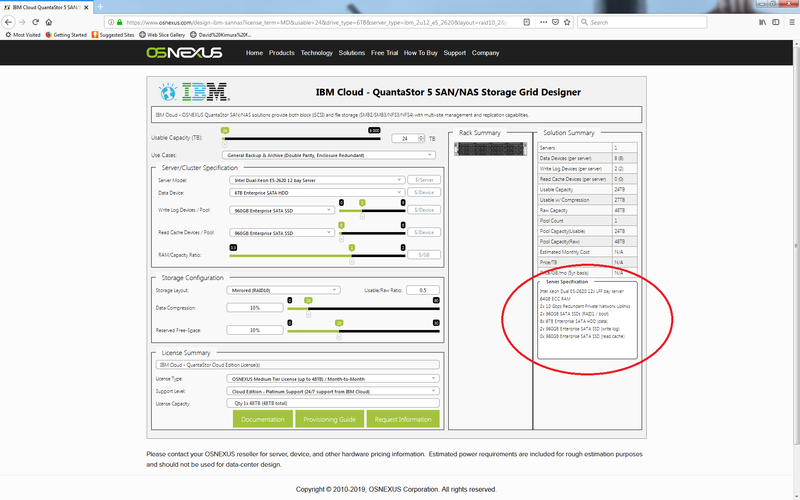This screenshot has height=500, width=800.
Task: Click the $/GB price field
Action: (x=424, y=255)
